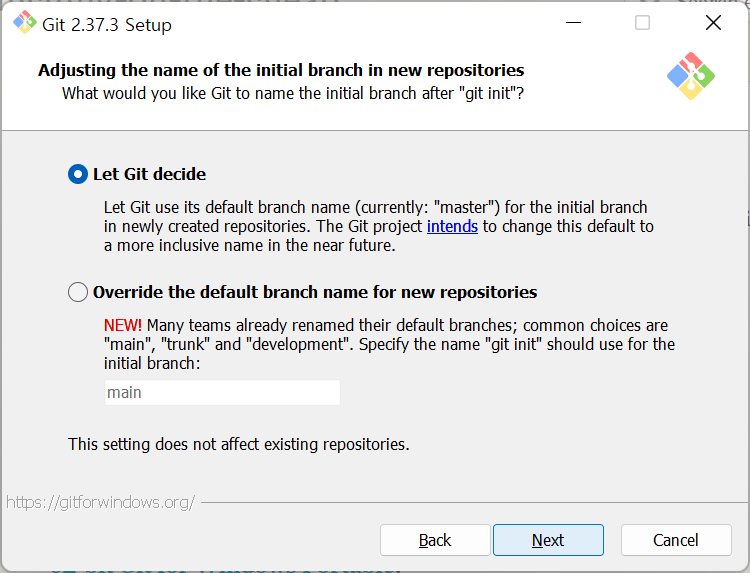Select "Override the default branch name" radio option

click(x=78, y=292)
